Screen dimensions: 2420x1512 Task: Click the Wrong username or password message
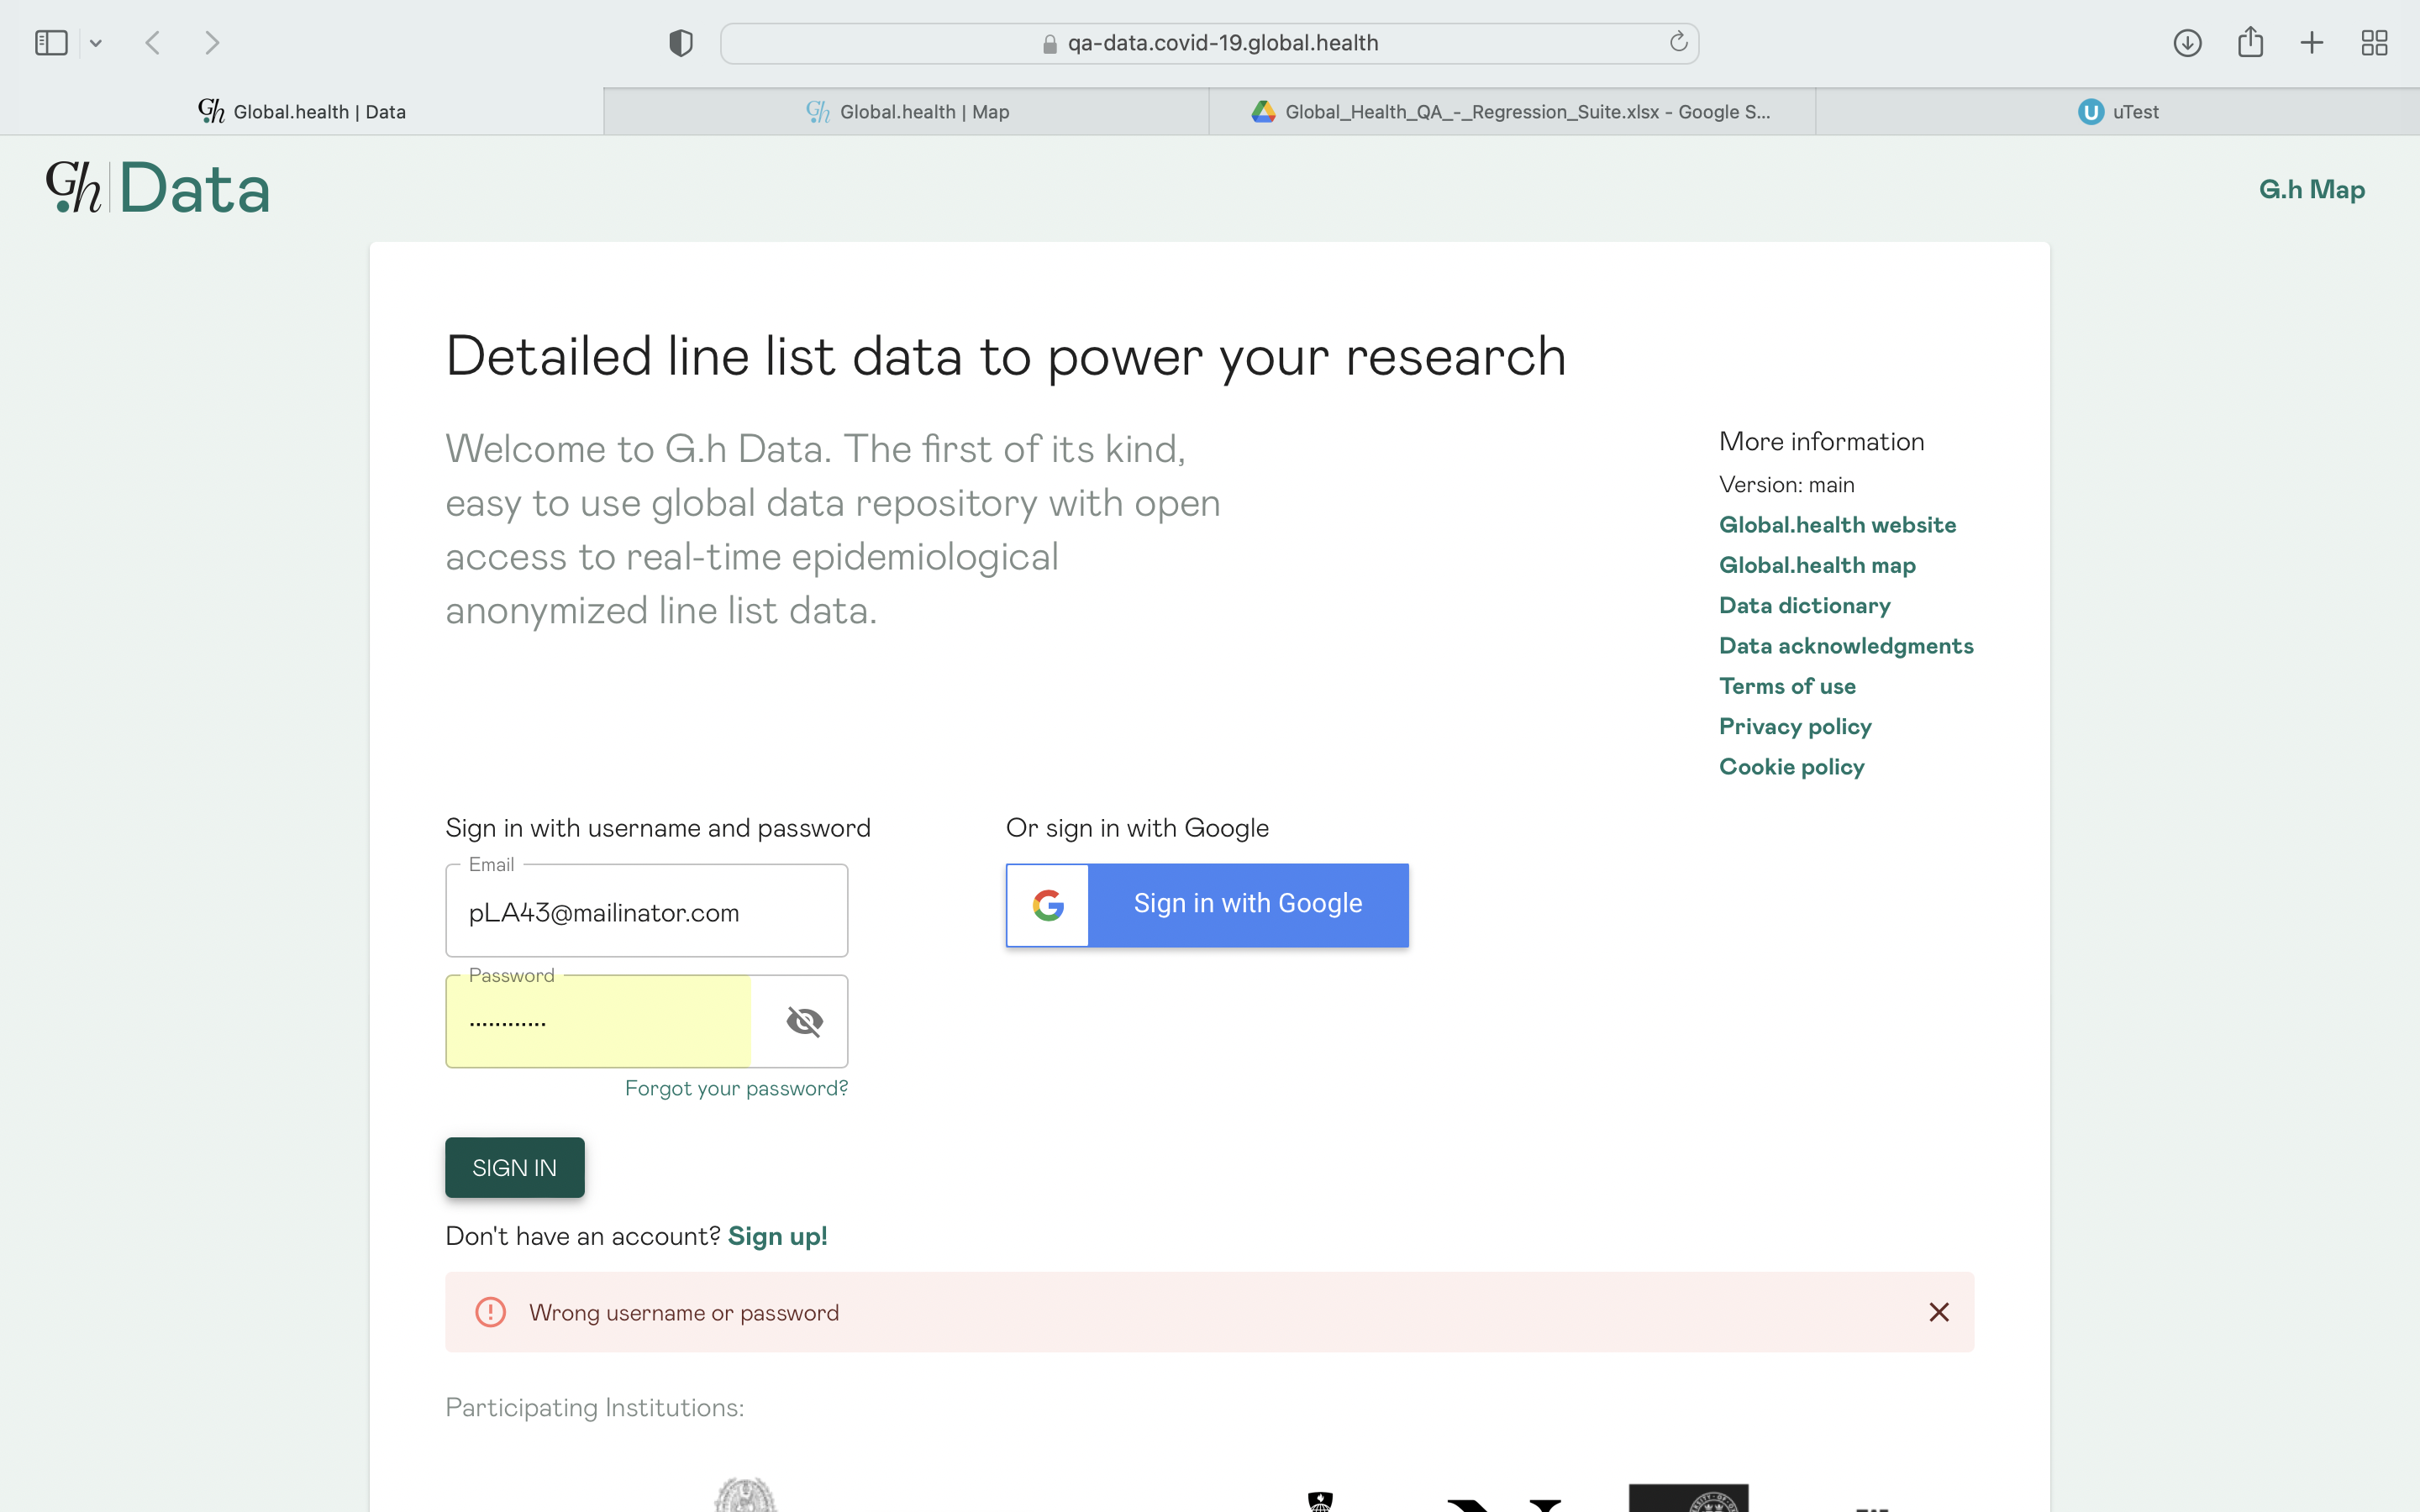pyautogui.click(x=684, y=1313)
